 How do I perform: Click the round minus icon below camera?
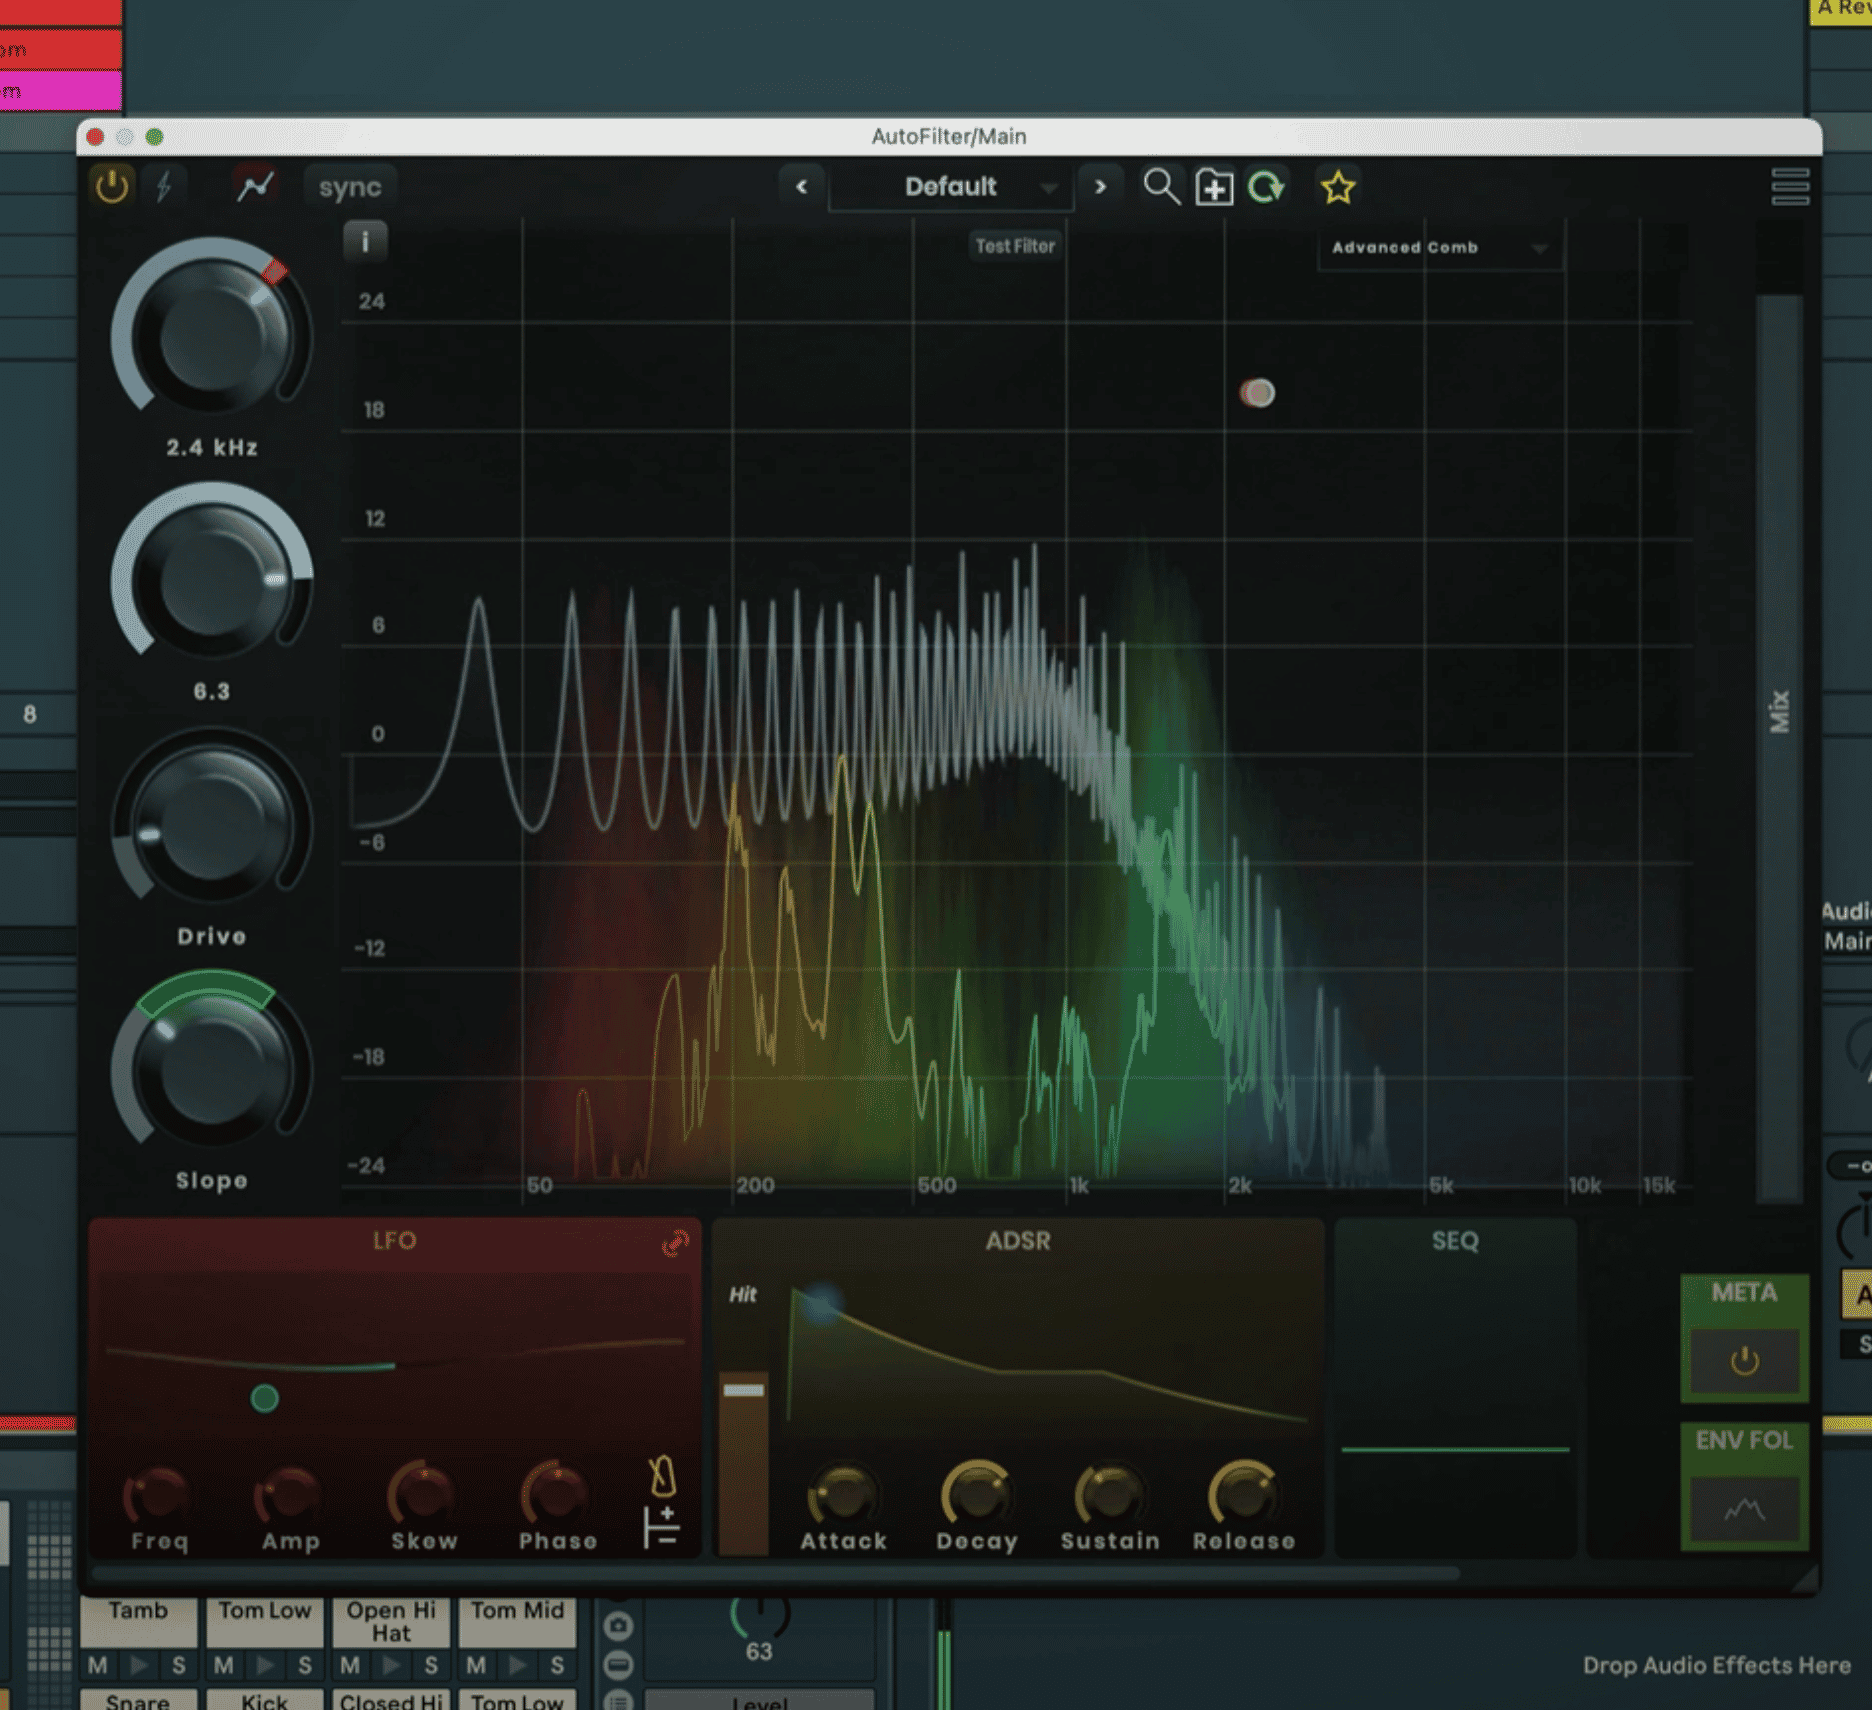(x=619, y=1665)
